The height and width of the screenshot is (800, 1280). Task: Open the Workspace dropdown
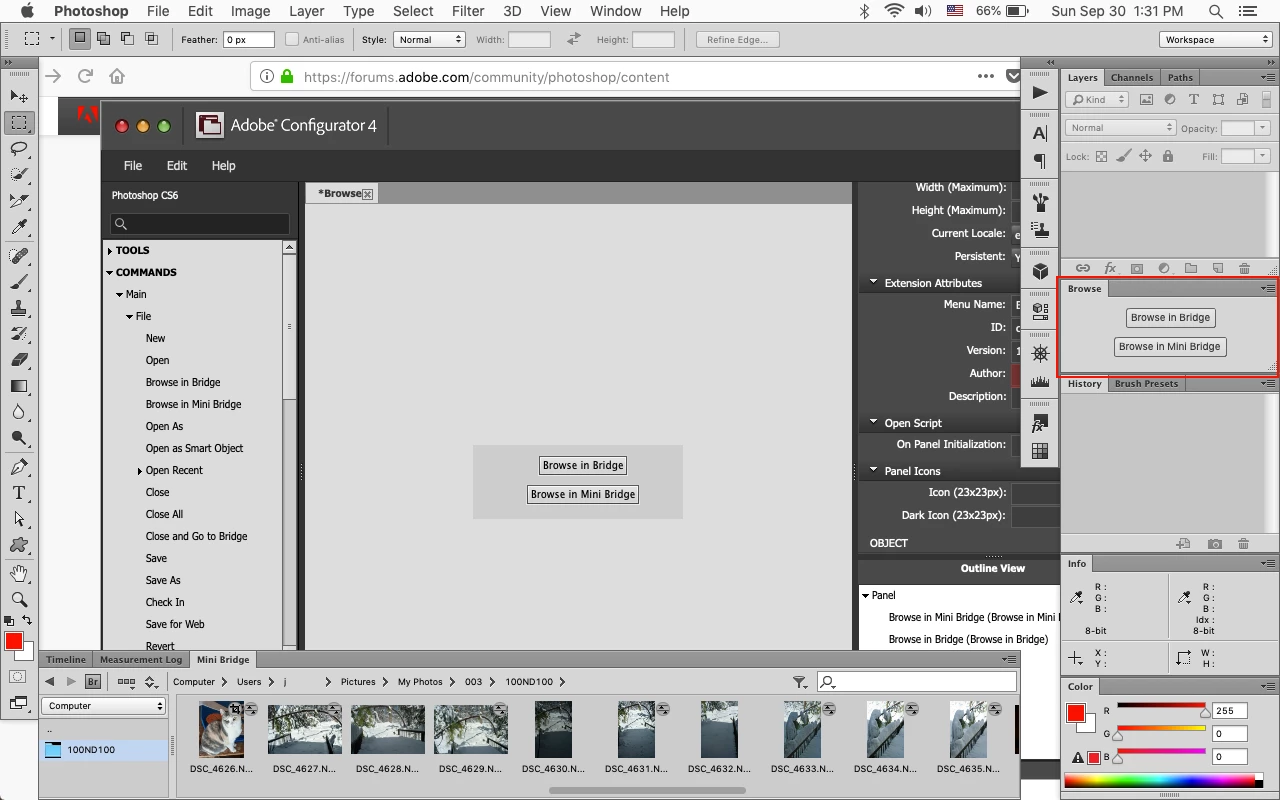tap(1216, 40)
